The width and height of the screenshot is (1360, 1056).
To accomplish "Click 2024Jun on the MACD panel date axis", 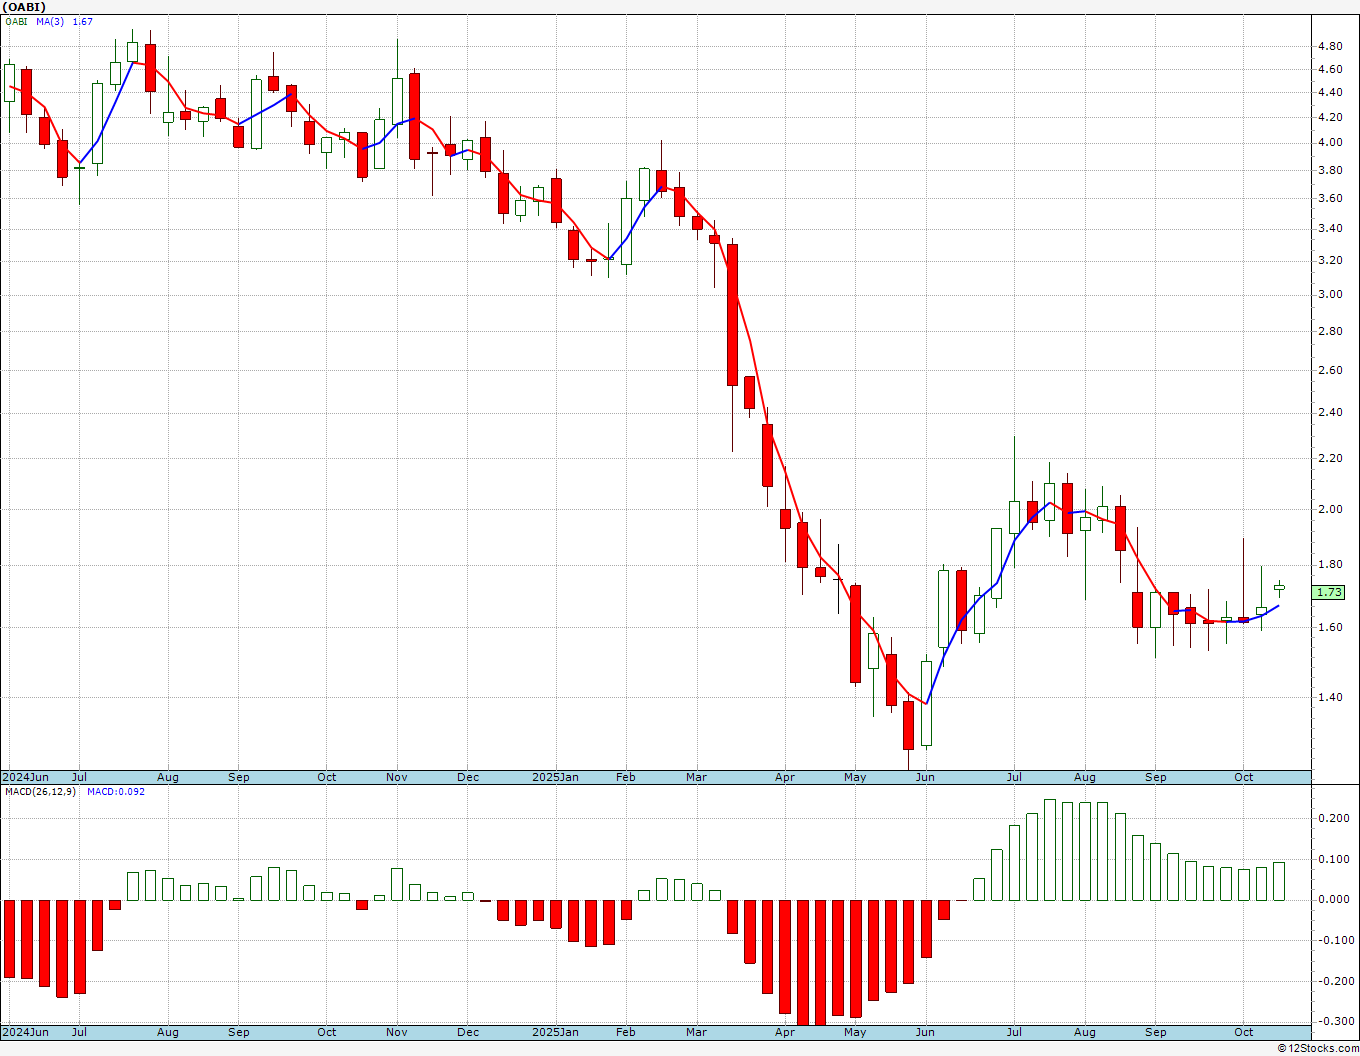I will tap(25, 1032).
